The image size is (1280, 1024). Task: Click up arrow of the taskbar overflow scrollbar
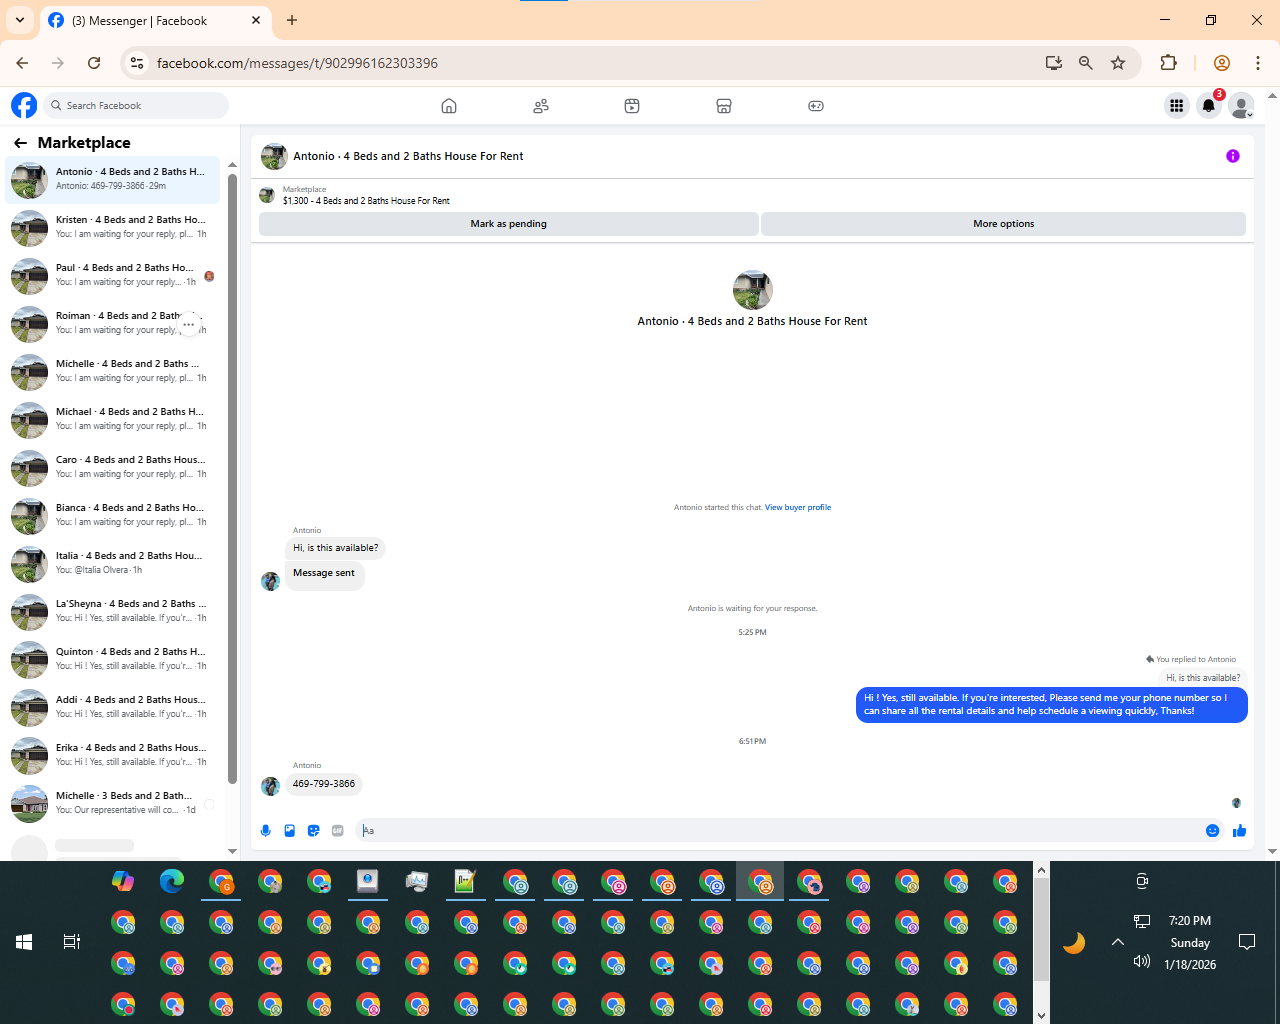point(1041,870)
